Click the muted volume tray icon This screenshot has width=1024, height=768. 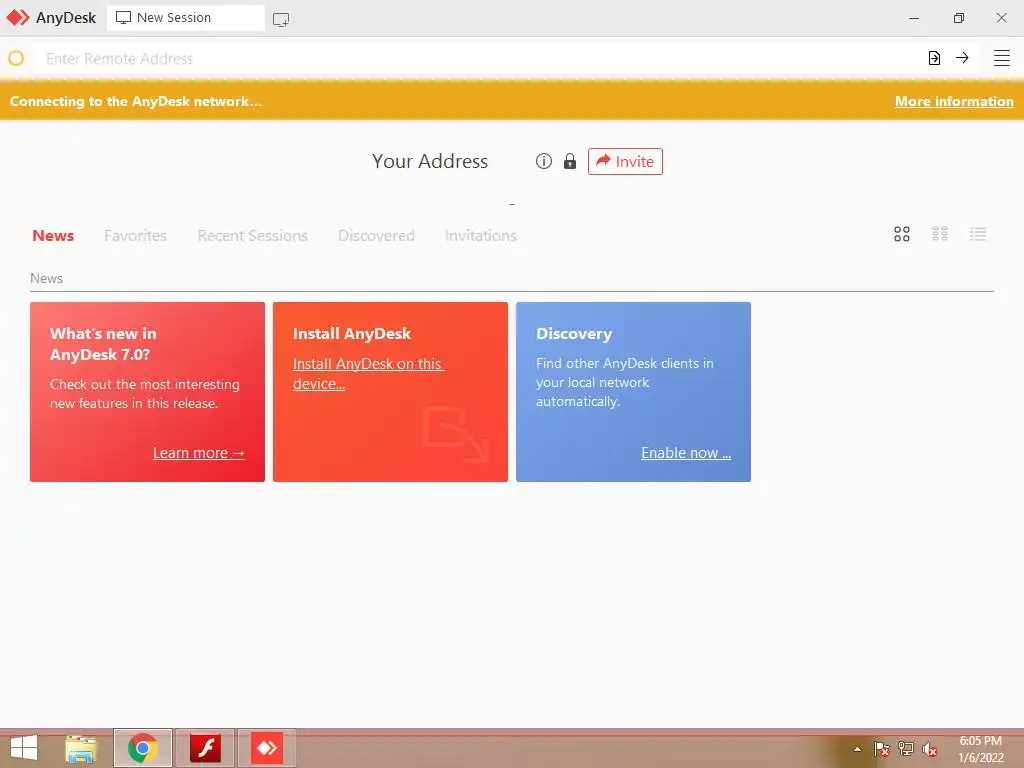click(x=929, y=748)
